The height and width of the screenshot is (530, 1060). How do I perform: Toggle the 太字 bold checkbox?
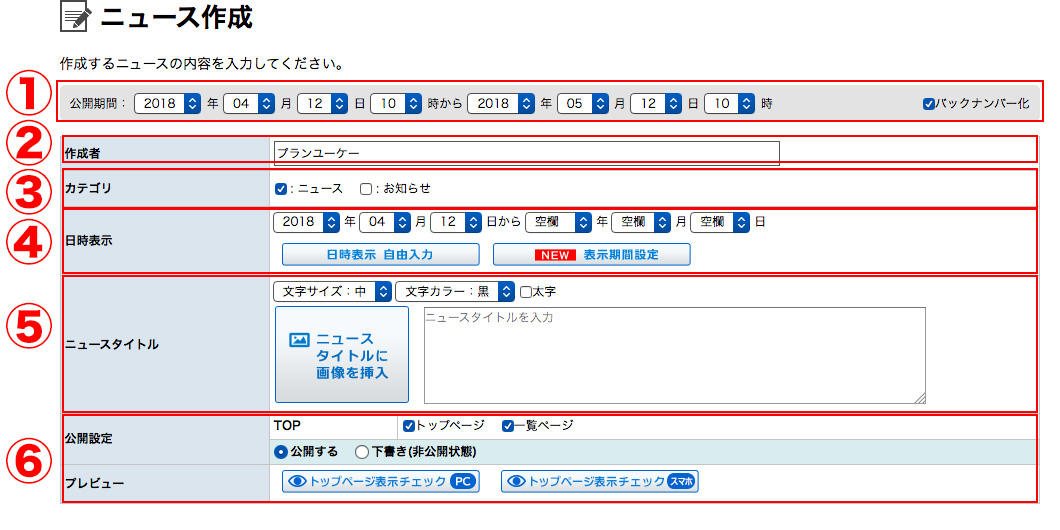pos(526,292)
